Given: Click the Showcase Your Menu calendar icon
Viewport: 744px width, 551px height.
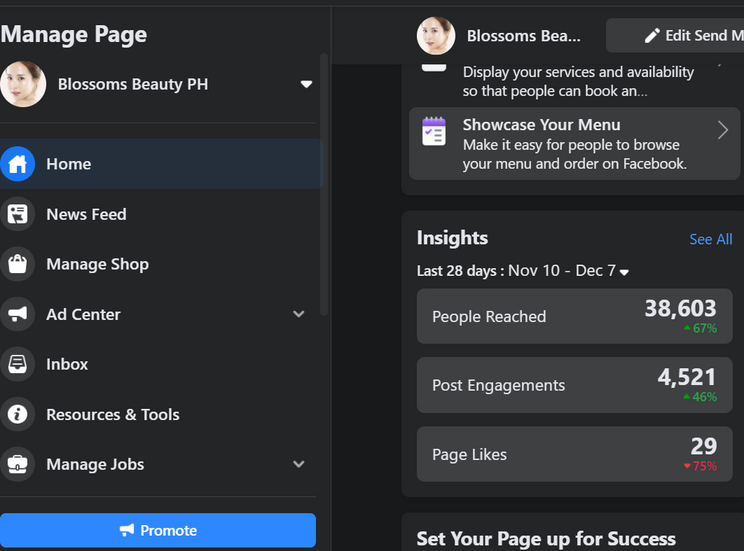Looking at the screenshot, I should click(x=434, y=131).
